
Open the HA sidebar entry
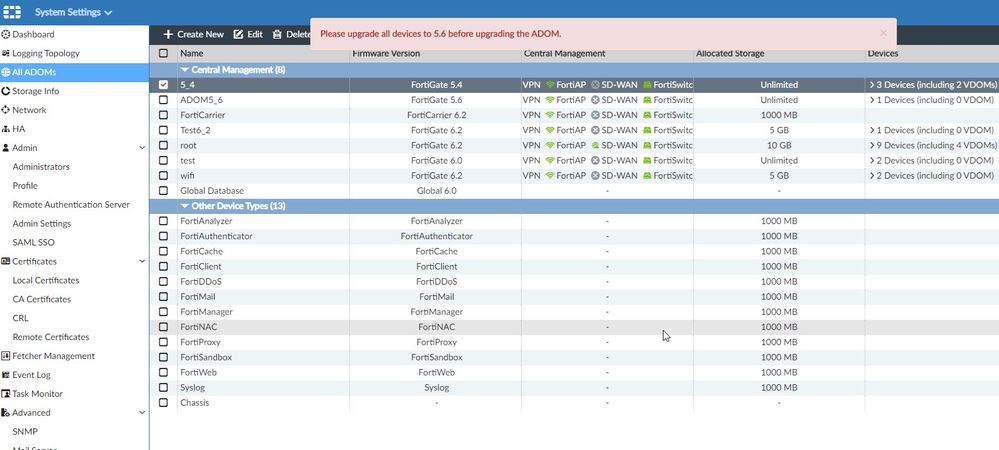(x=18, y=129)
